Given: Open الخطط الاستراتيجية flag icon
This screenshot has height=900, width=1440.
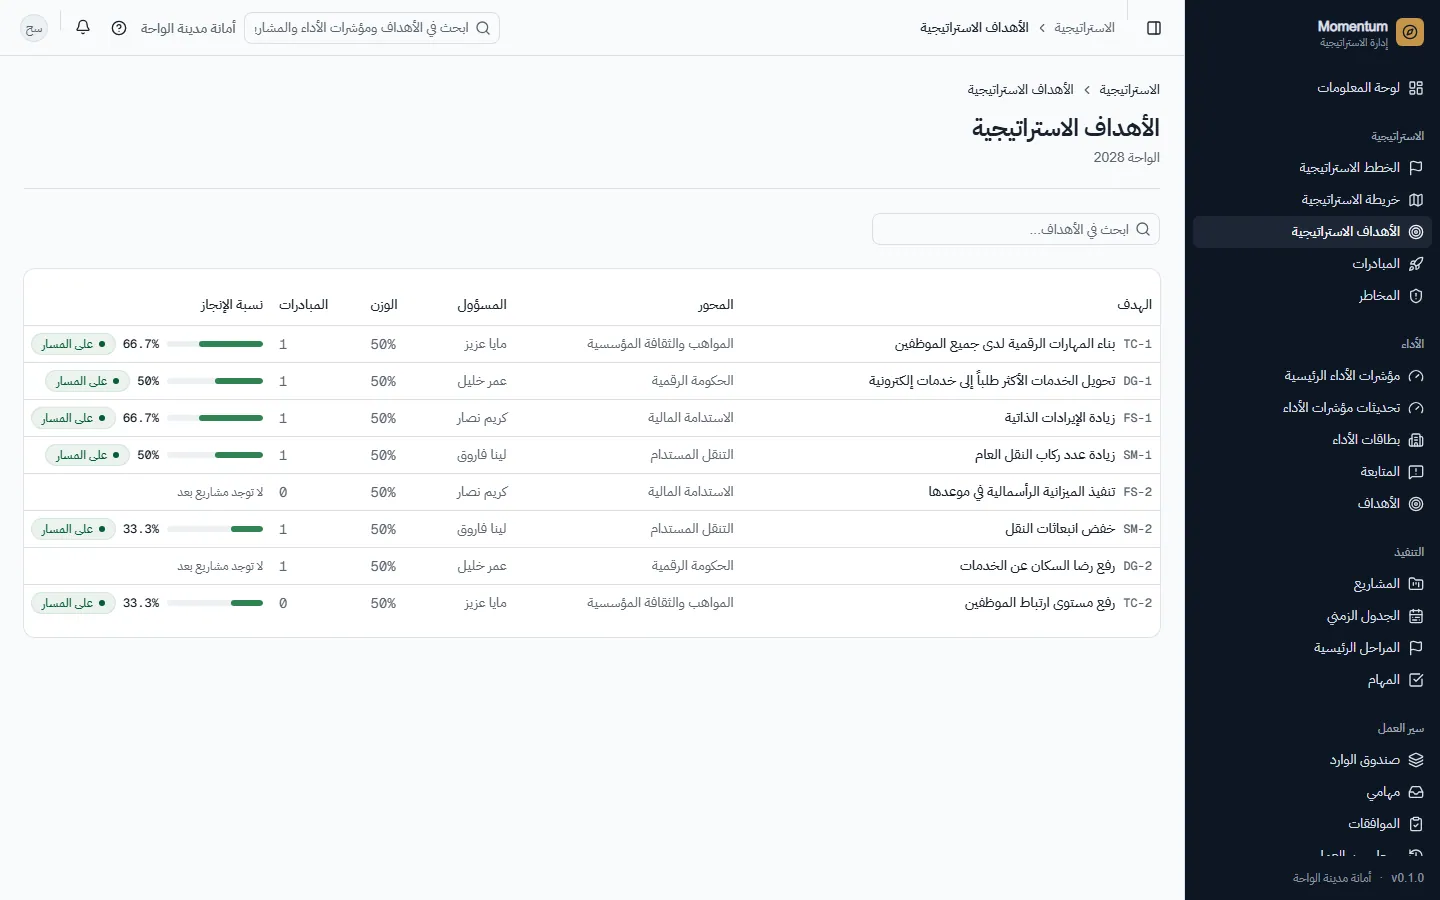Looking at the screenshot, I should [x=1416, y=168].
